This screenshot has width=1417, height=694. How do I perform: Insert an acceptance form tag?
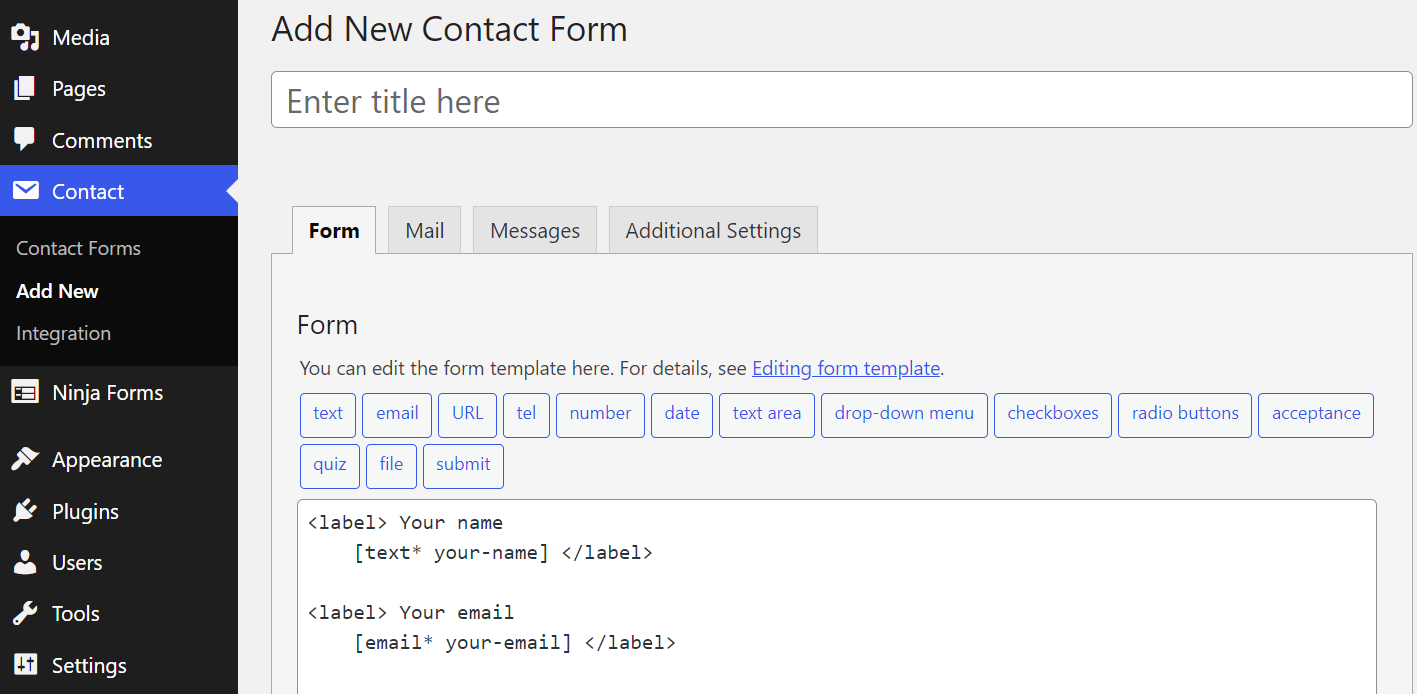click(x=1315, y=415)
